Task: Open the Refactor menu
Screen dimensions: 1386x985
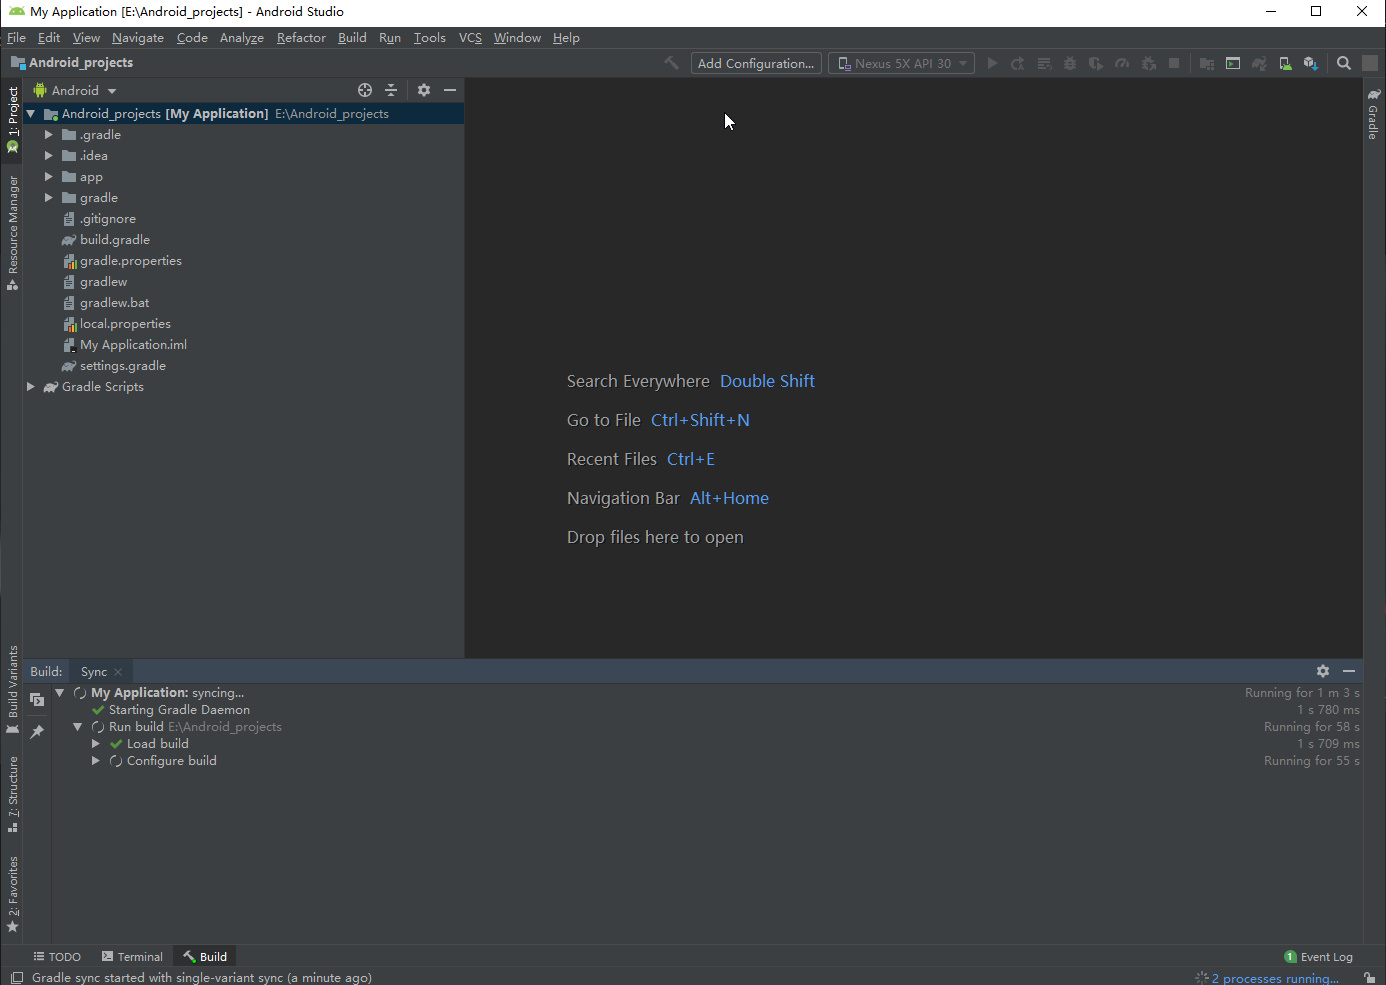Action: pyautogui.click(x=301, y=38)
